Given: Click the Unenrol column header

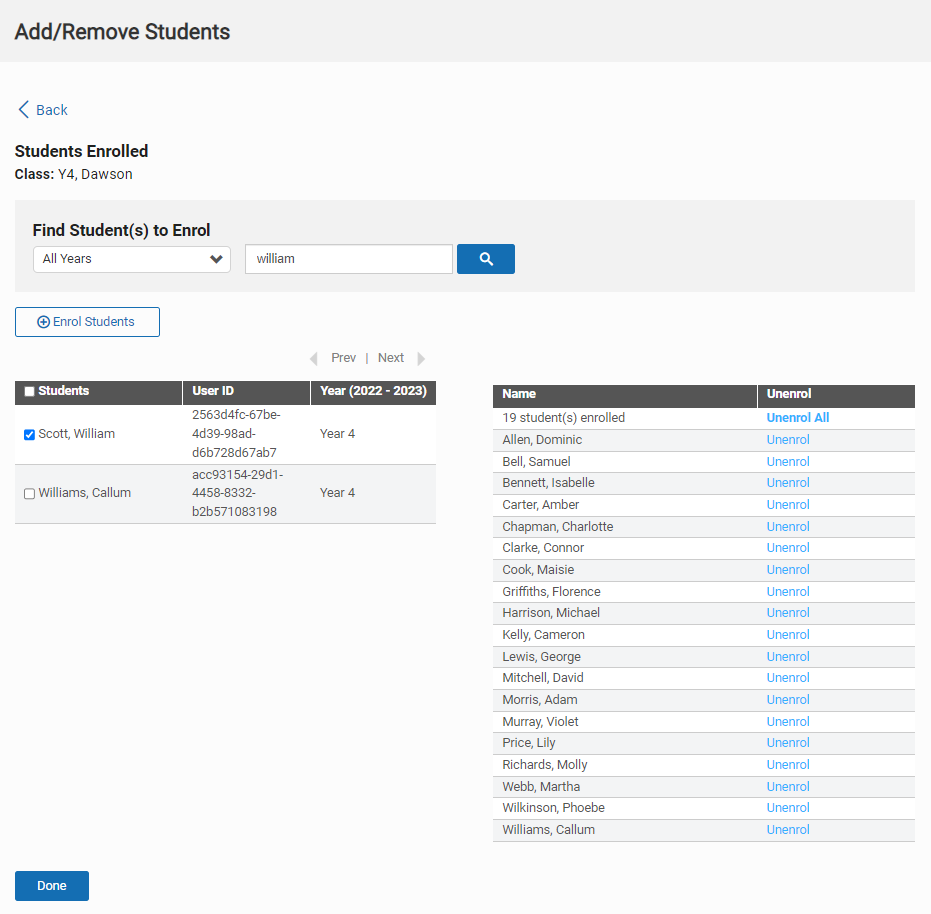Looking at the screenshot, I should [x=837, y=396].
